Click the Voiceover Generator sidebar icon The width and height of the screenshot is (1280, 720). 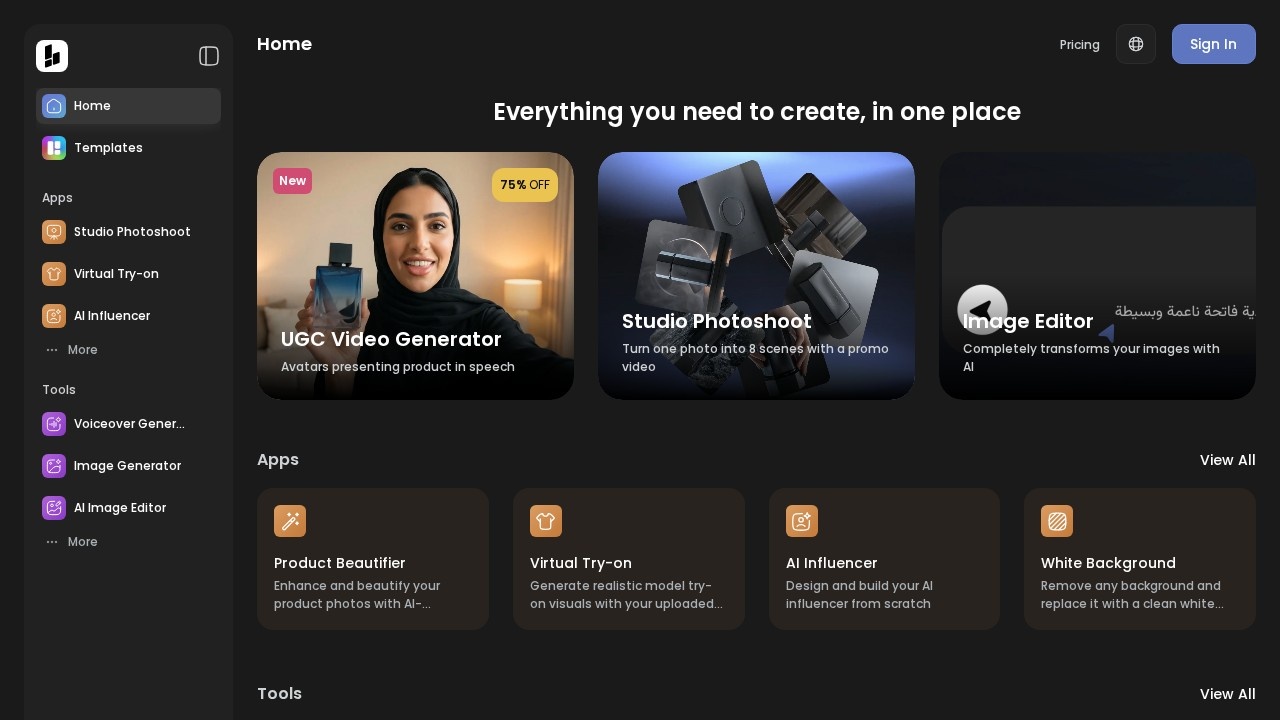(54, 424)
